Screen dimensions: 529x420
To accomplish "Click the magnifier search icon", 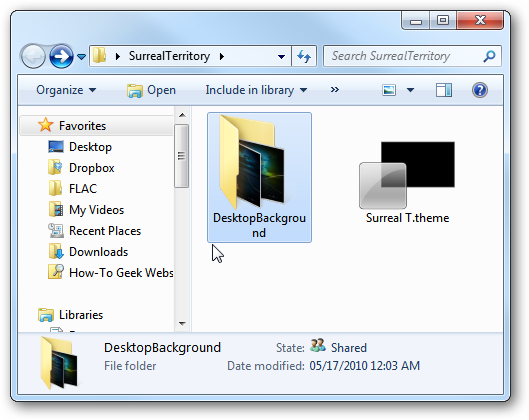I will click(490, 56).
